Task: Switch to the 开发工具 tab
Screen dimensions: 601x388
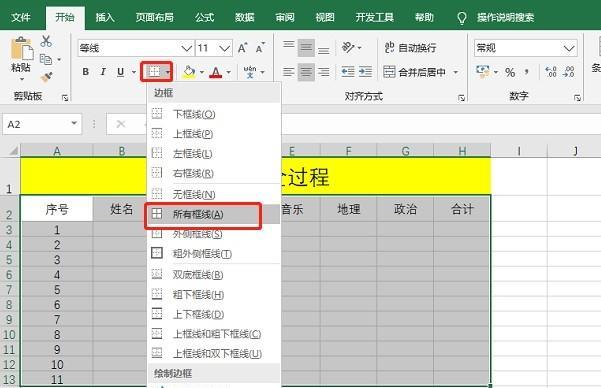Action: click(x=374, y=17)
